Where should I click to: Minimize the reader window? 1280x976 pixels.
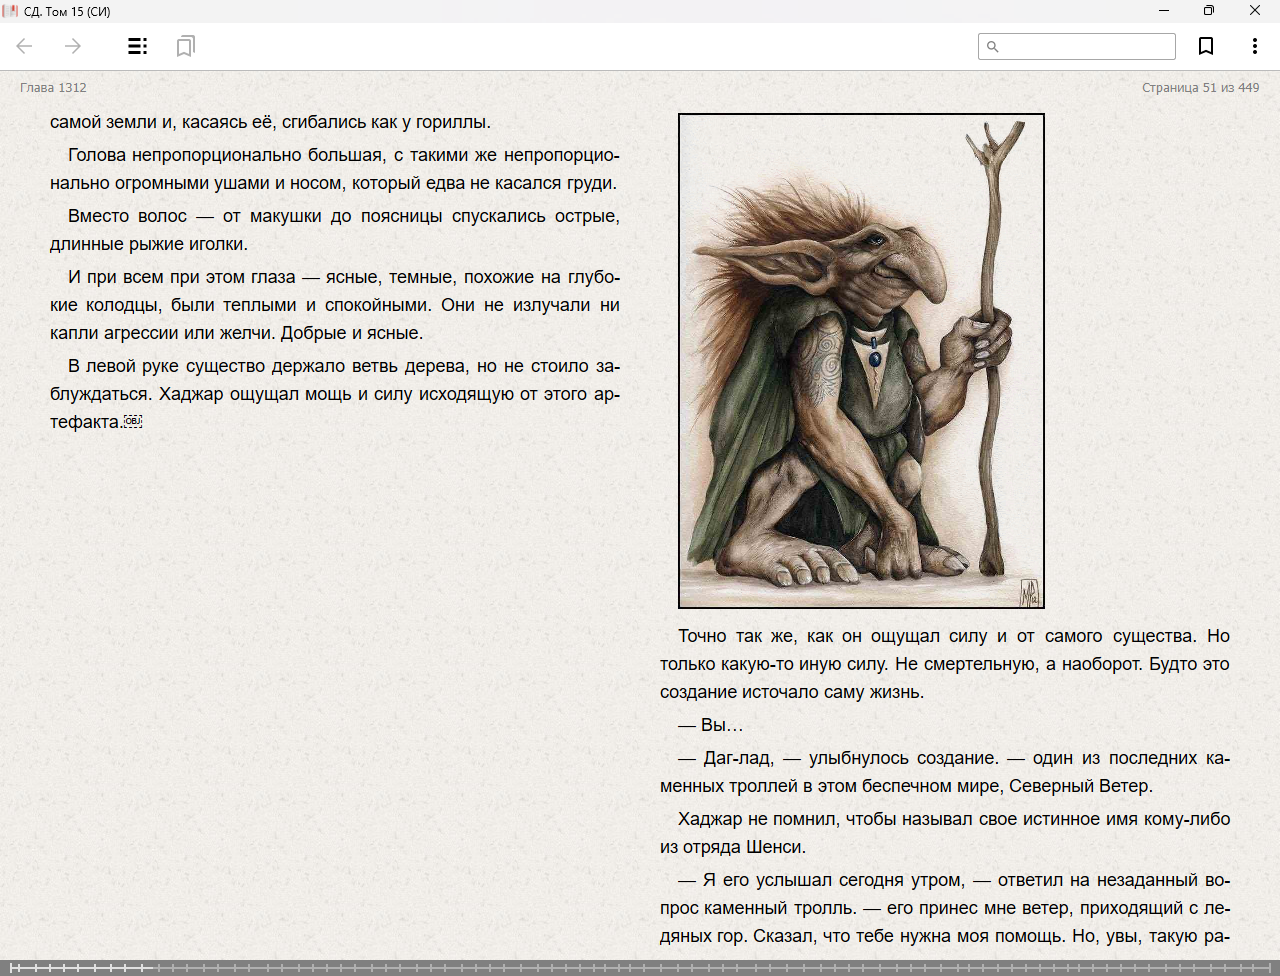(1164, 11)
